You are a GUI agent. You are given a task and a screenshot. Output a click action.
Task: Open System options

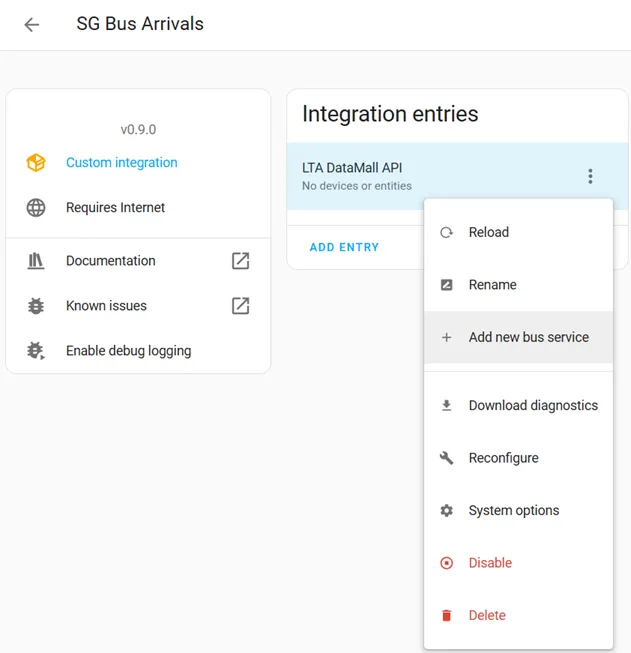click(518, 510)
